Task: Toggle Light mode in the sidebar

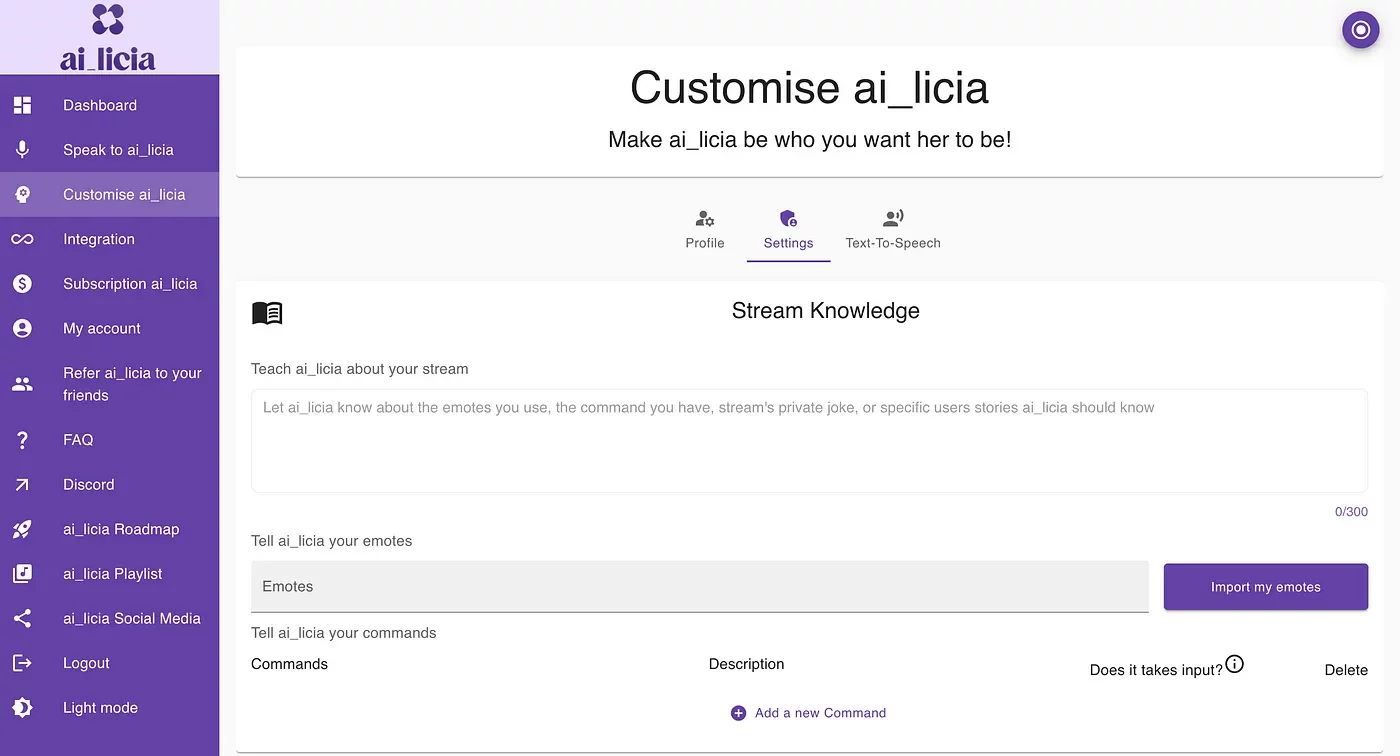Action: (100, 708)
